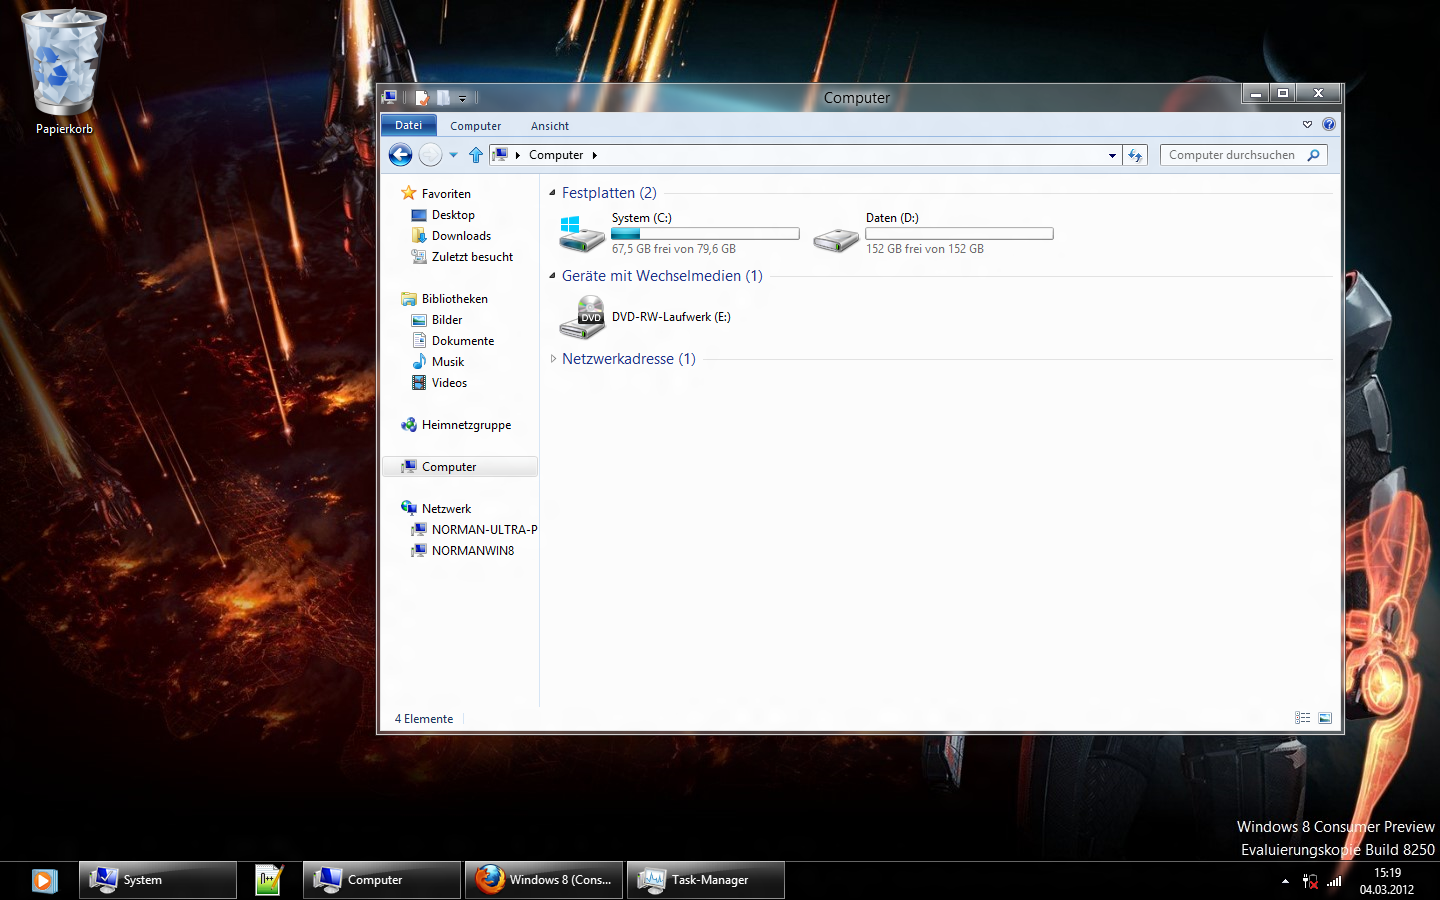Open media player from taskbar

[x=43, y=880]
